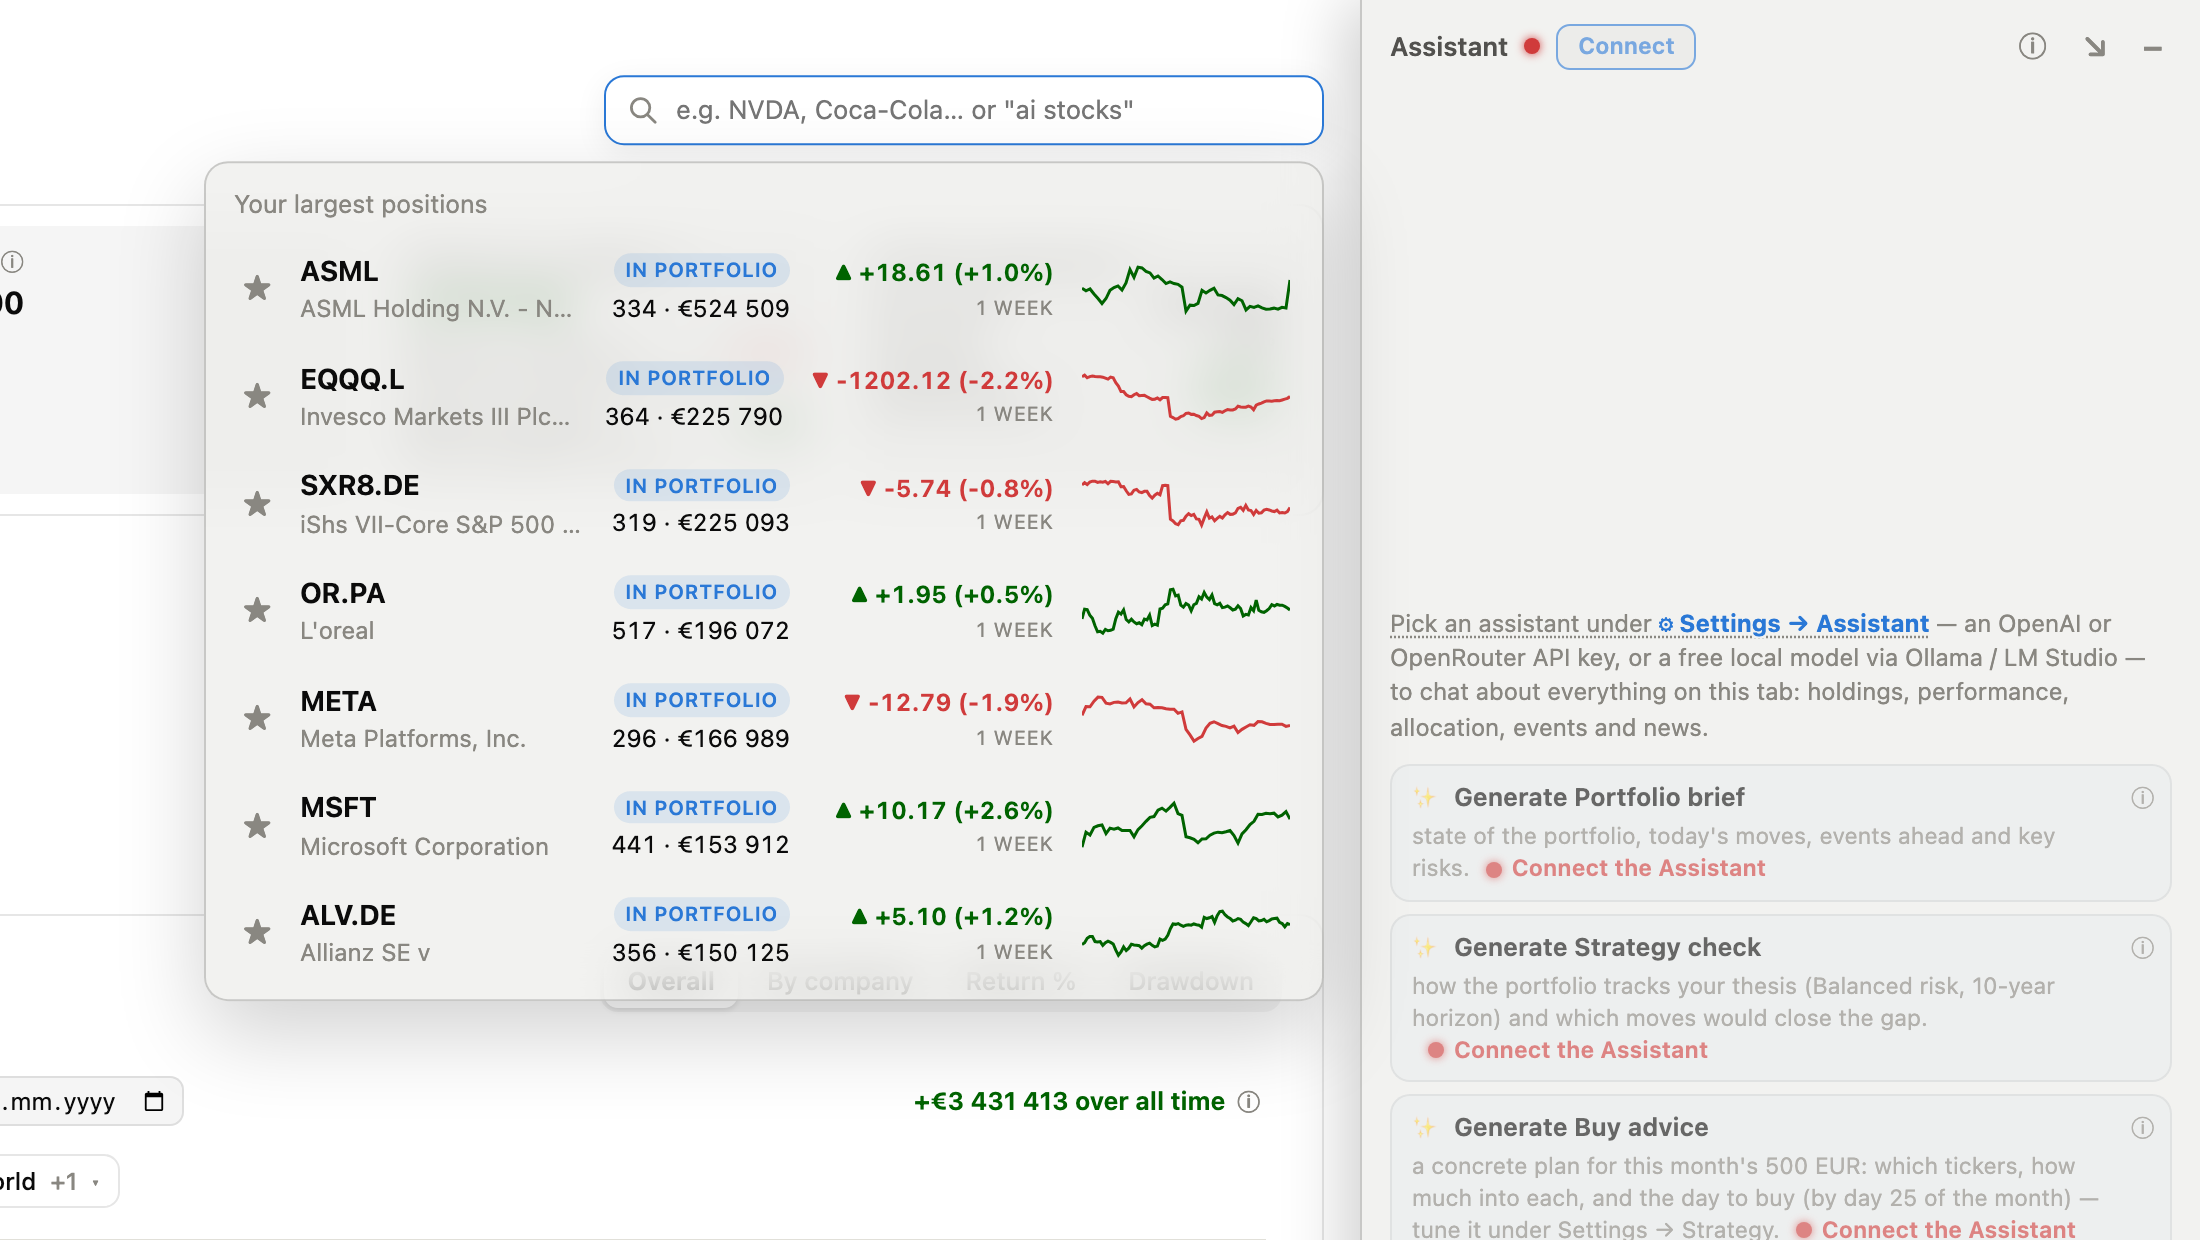Click EQQQ.L IN PORTFOLIO badge
2200x1240 pixels.
(x=694, y=378)
